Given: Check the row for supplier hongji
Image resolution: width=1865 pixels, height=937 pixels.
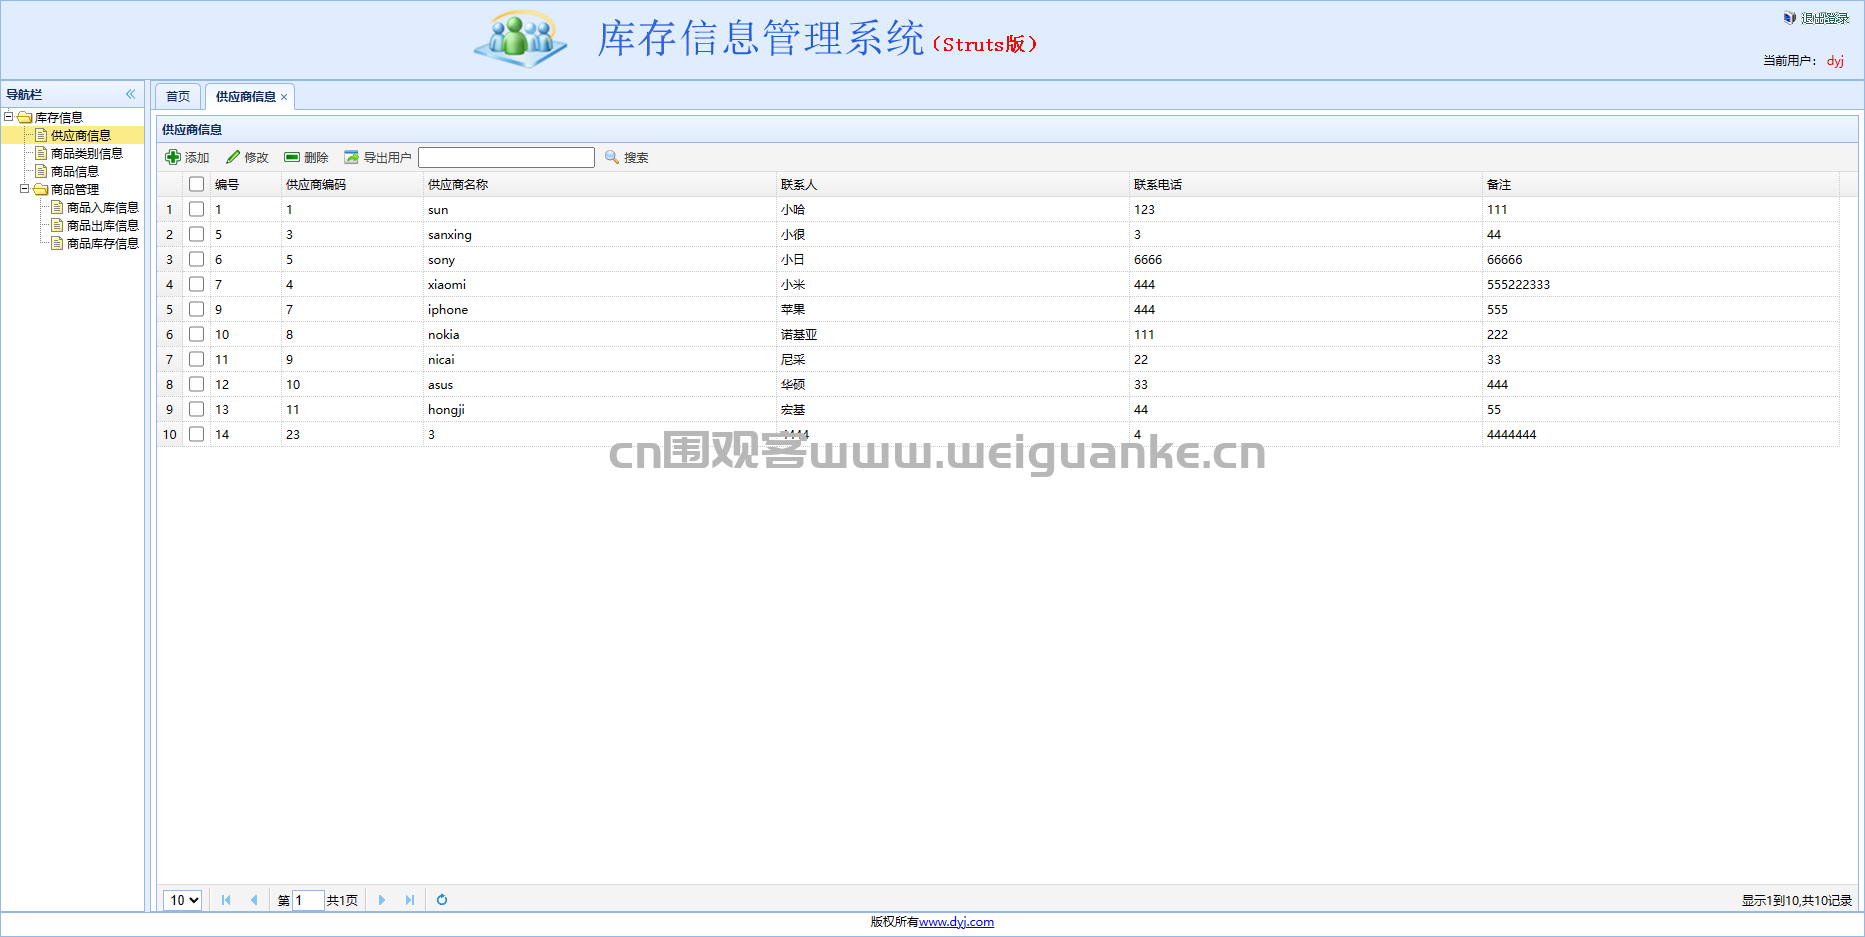Looking at the screenshot, I should click(197, 409).
